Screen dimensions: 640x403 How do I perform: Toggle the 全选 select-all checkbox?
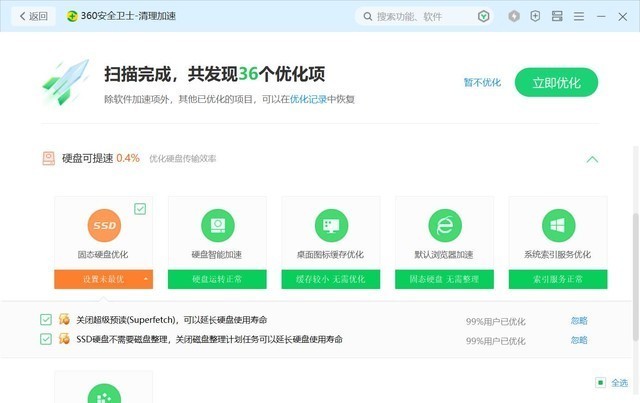[600, 383]
